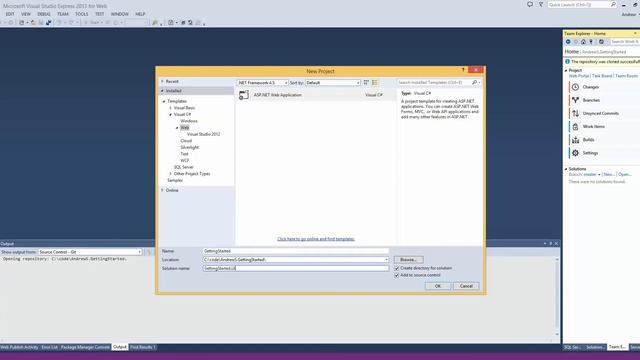640x360 pixels.
Task: Open the Web Portal link
Action: coord(579,76)
